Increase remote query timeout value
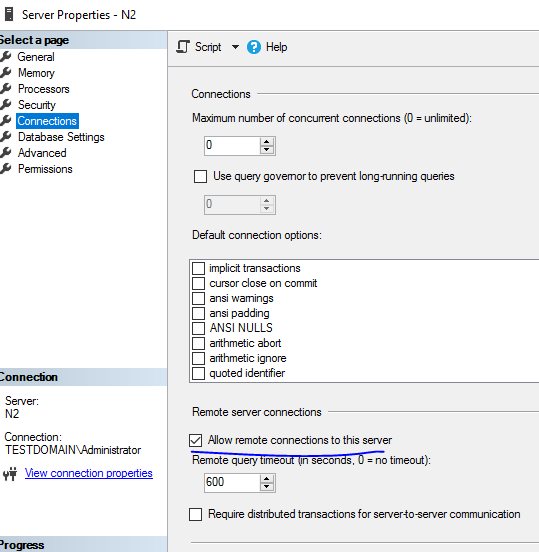Viewport: 539px width, 552px height. (267, 479)
